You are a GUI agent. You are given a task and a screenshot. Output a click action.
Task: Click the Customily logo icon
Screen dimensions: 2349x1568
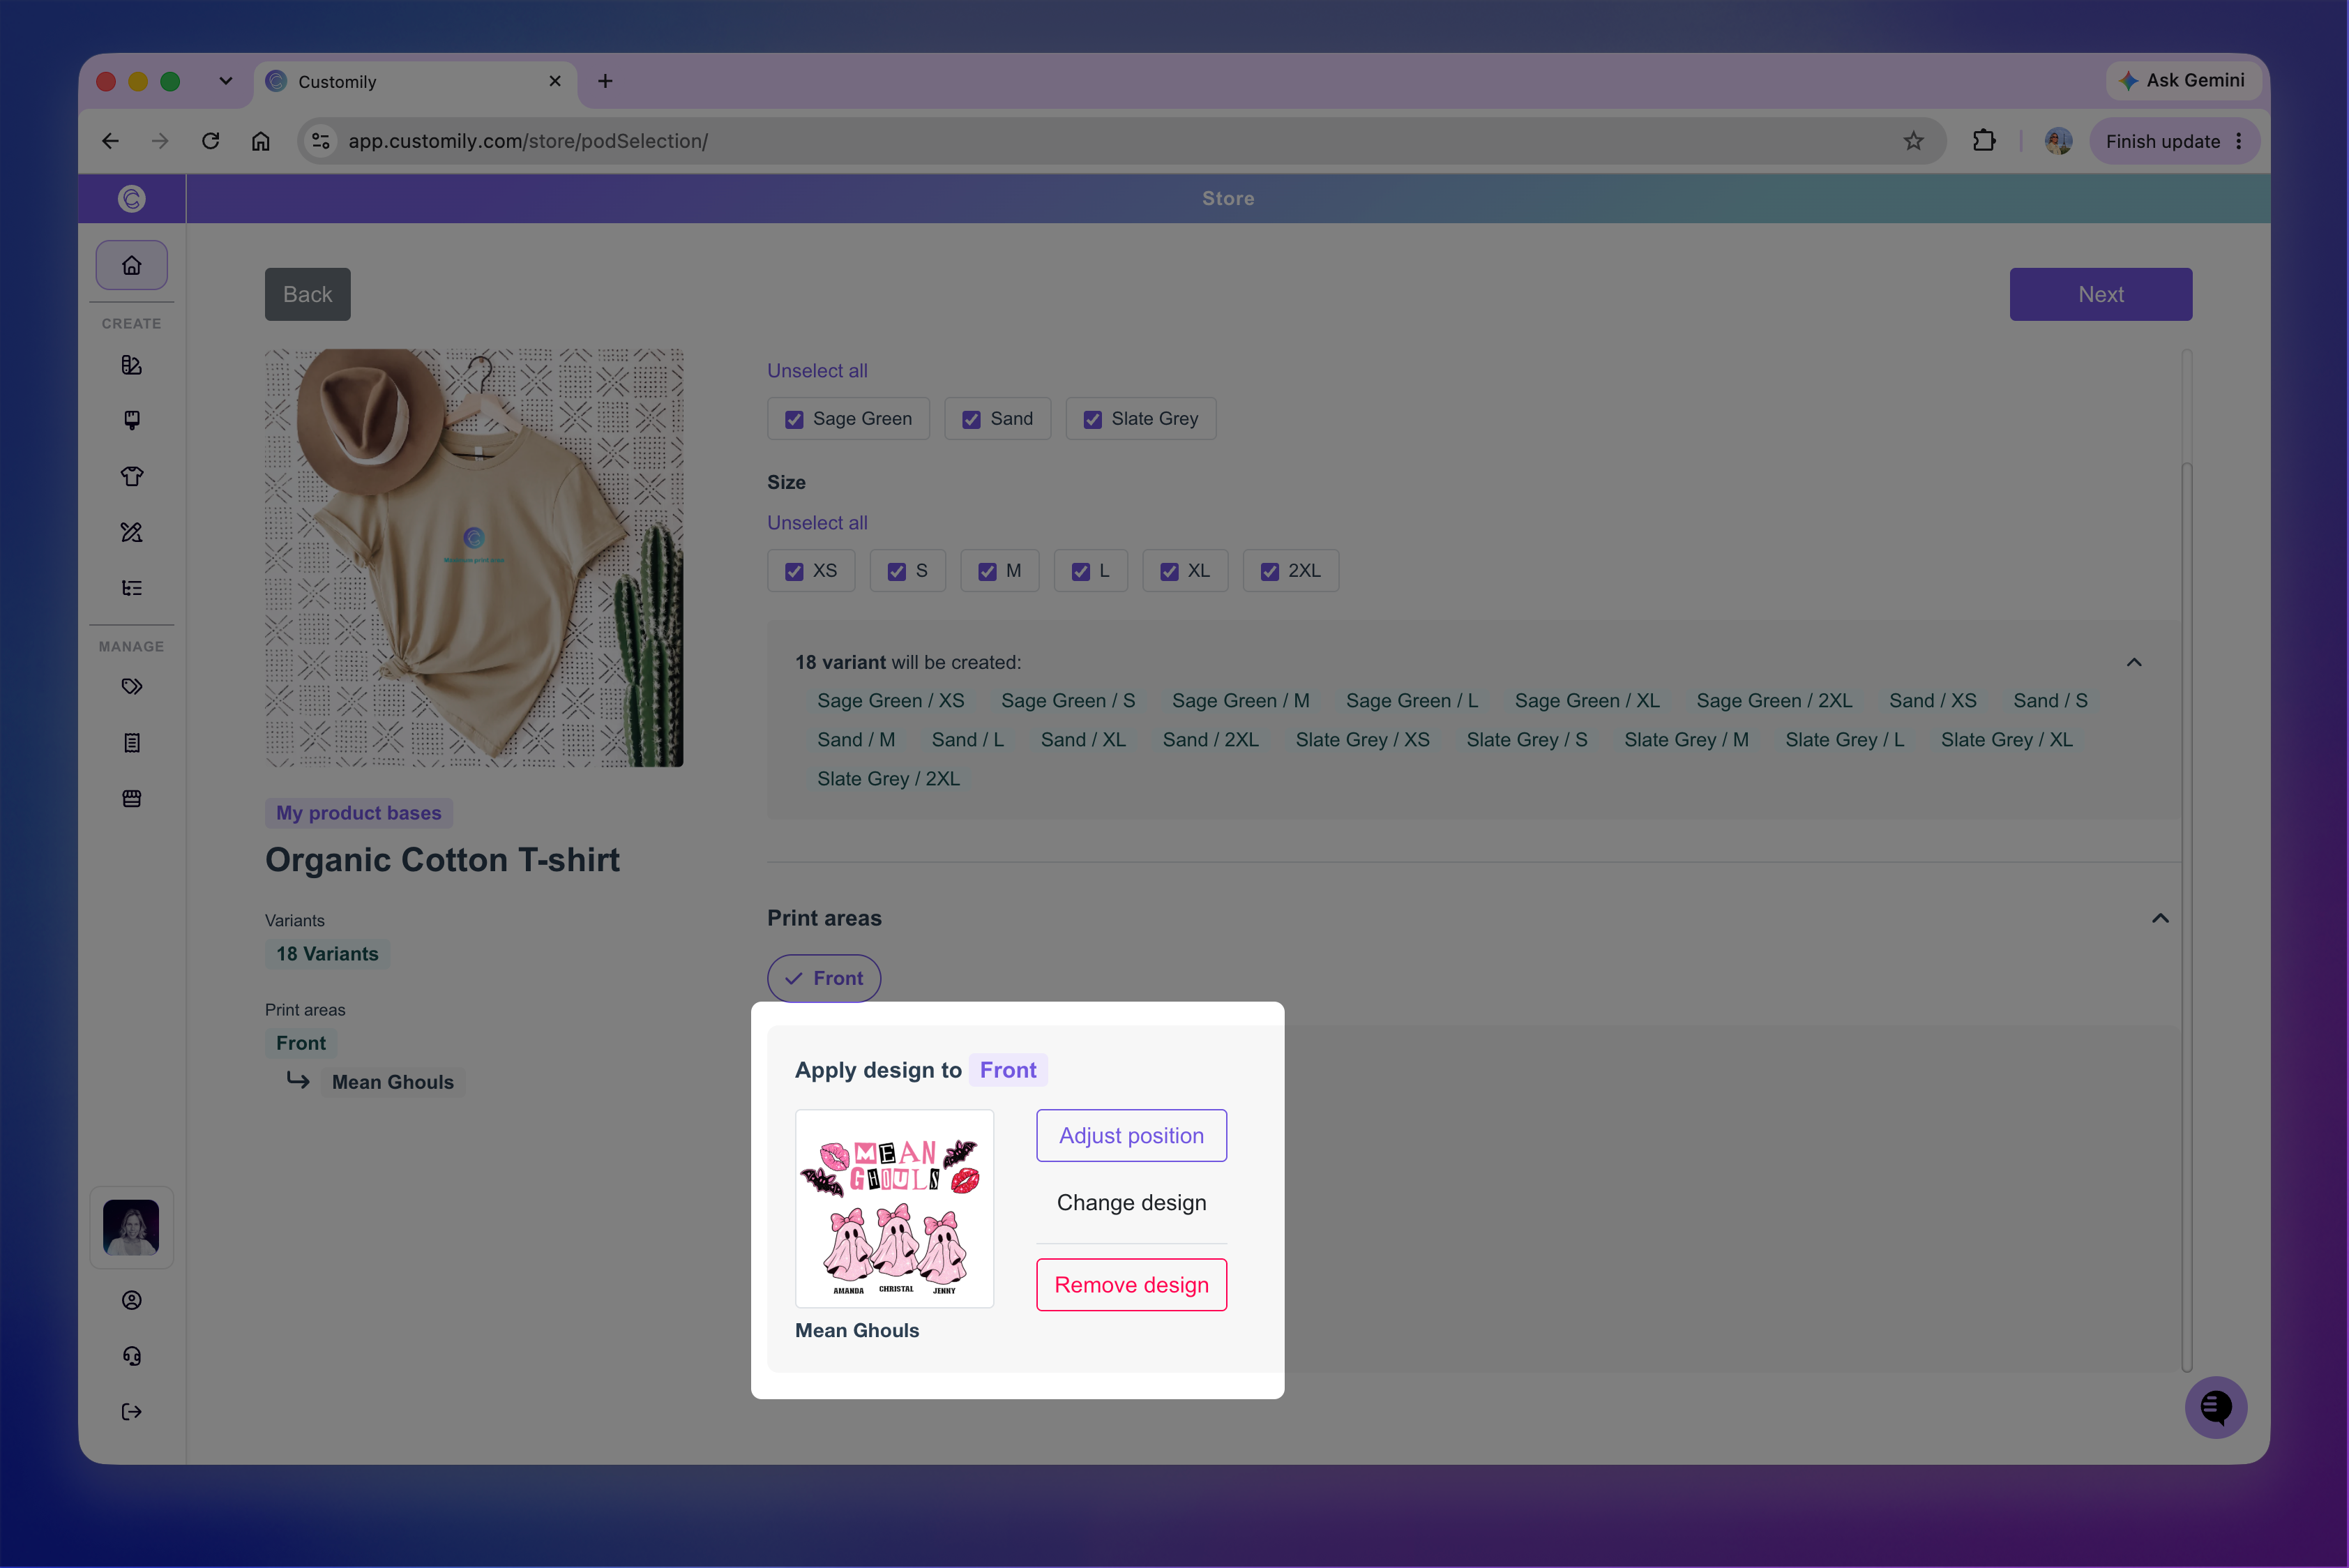[131, 198]
